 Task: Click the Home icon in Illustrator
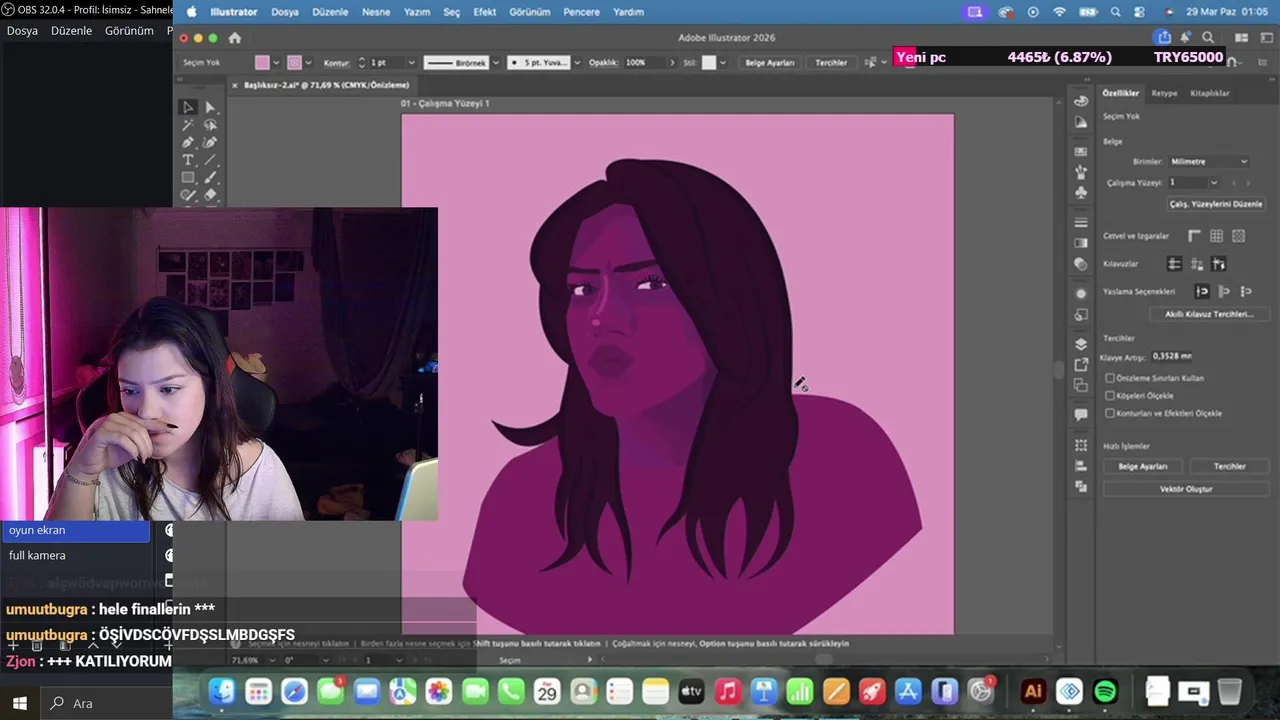235,38
